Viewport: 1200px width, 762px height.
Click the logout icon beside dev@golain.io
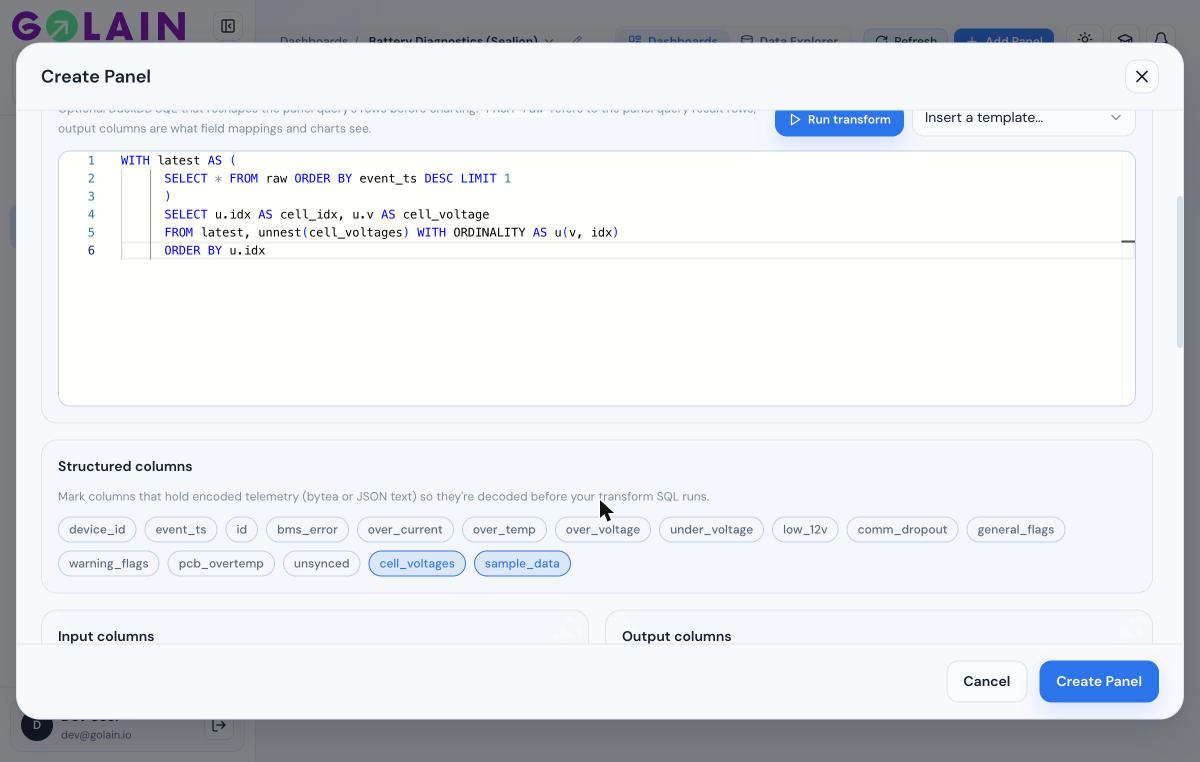[x=219, y=726]
